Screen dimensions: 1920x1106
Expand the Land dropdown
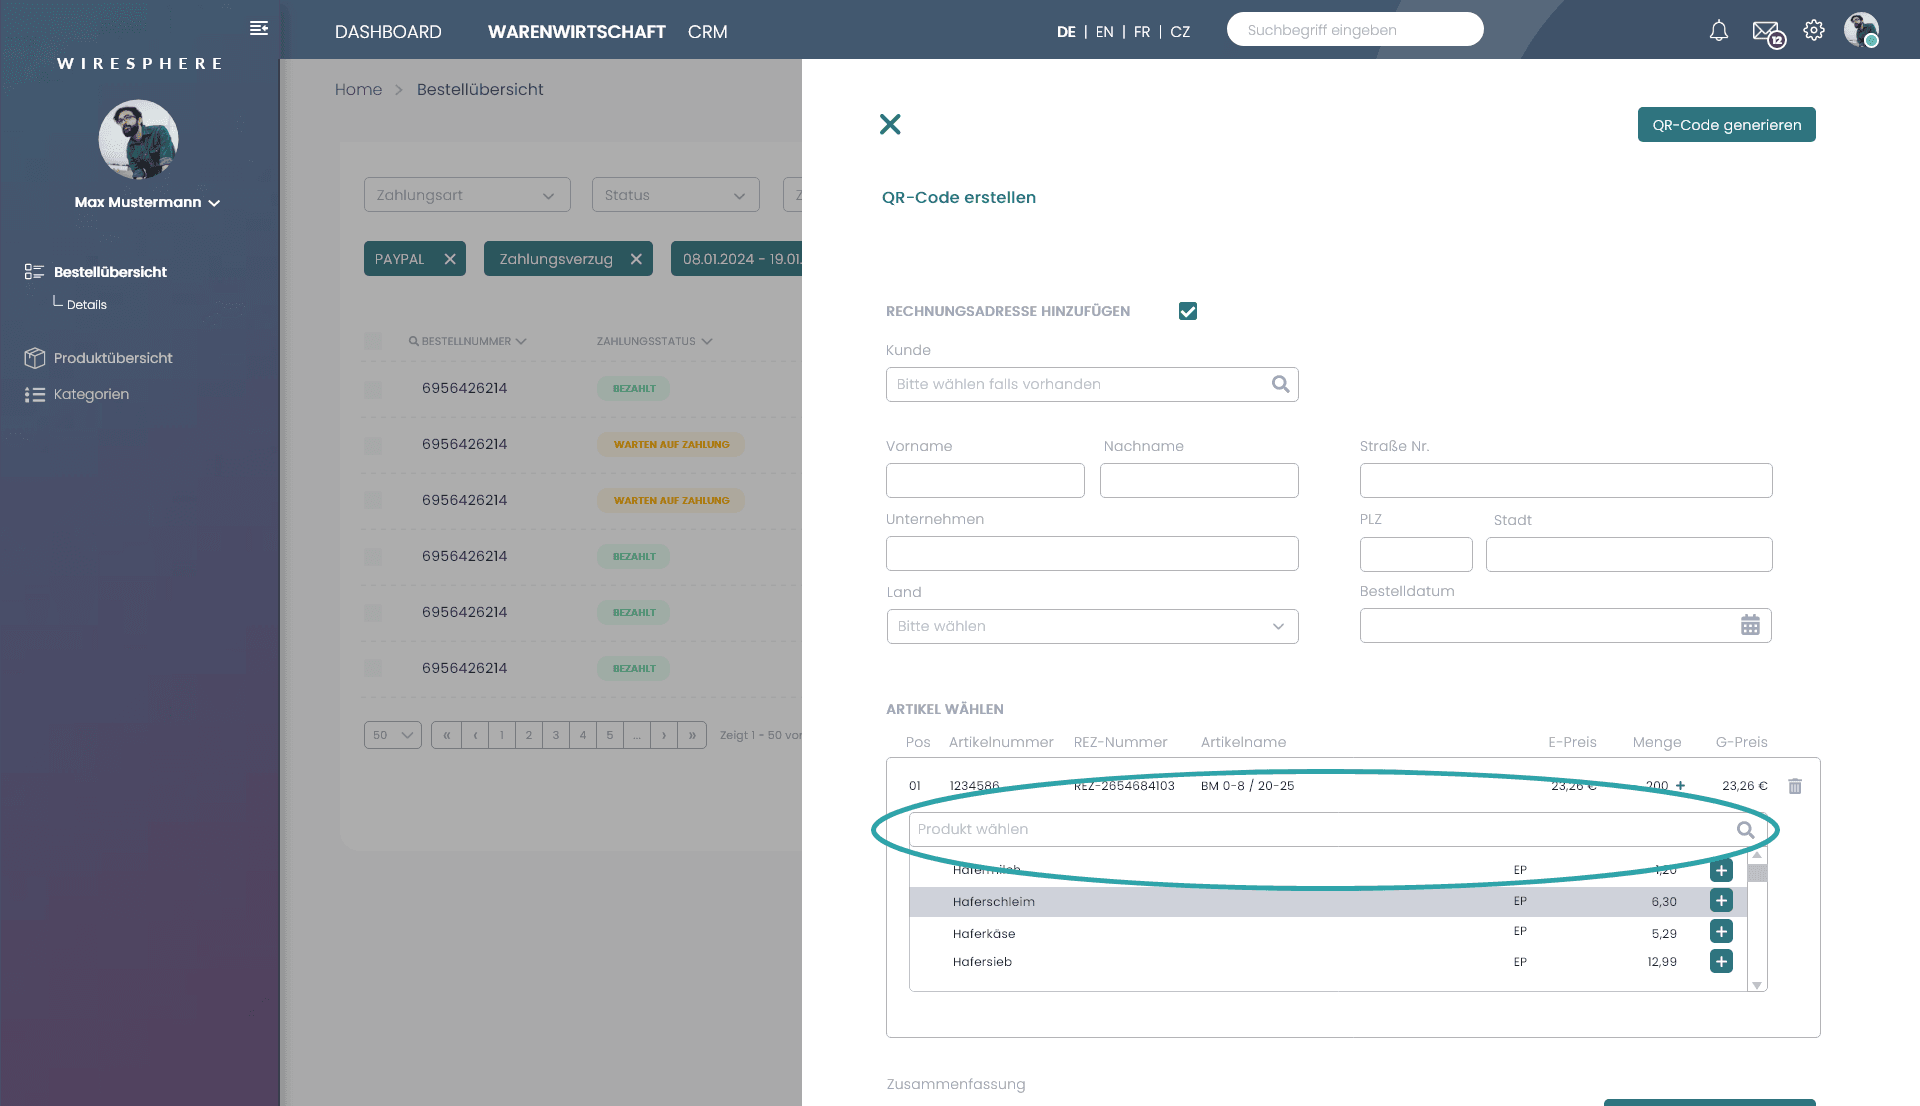click(x=1092, y=627)
